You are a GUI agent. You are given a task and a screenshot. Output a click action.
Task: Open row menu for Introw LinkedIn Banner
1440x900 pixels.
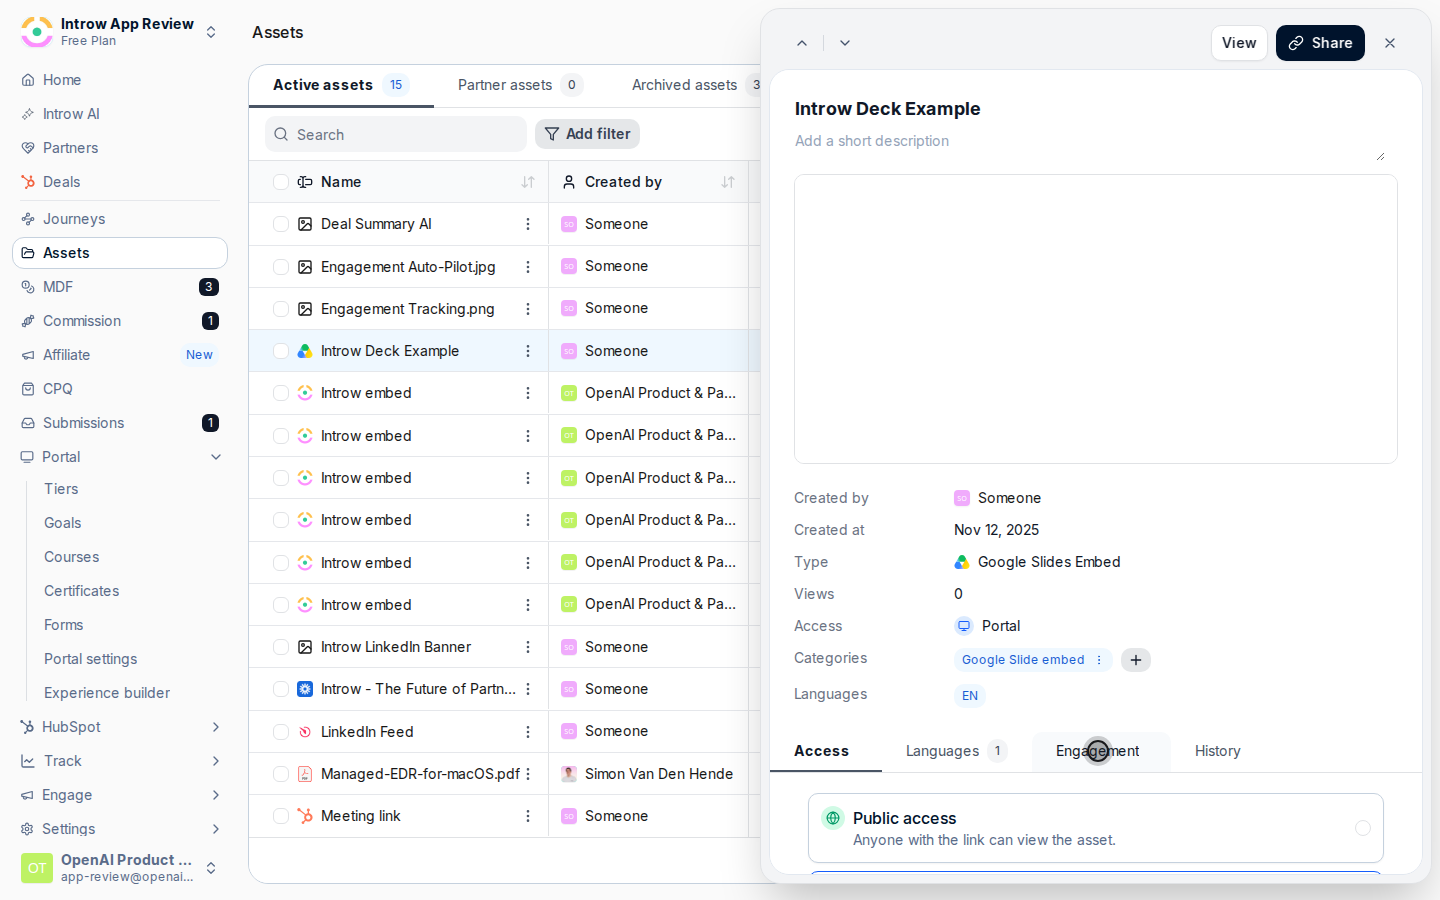pyautogui.click(x=528, y=647)
